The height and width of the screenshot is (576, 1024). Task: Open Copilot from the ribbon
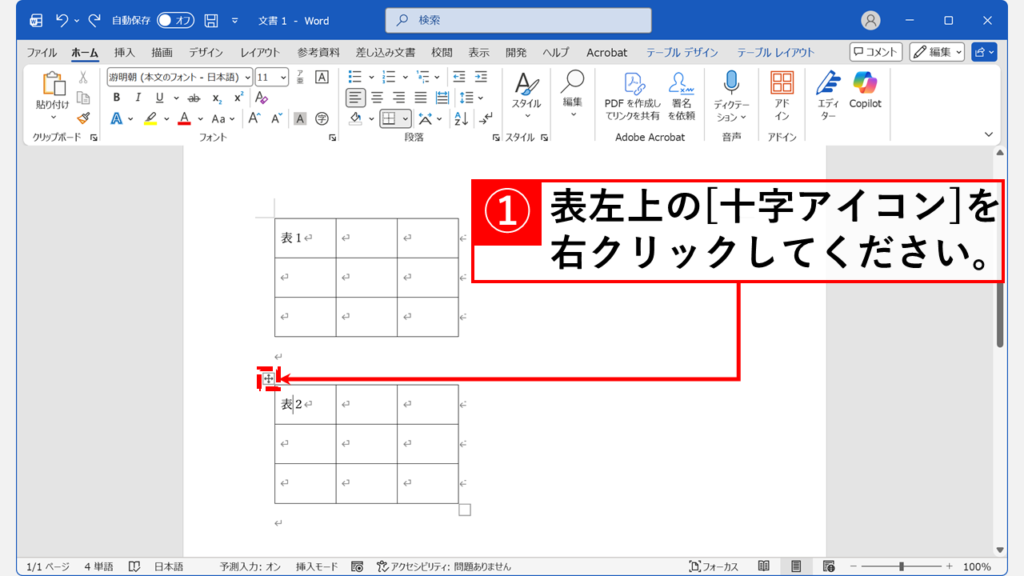point(864,92)
